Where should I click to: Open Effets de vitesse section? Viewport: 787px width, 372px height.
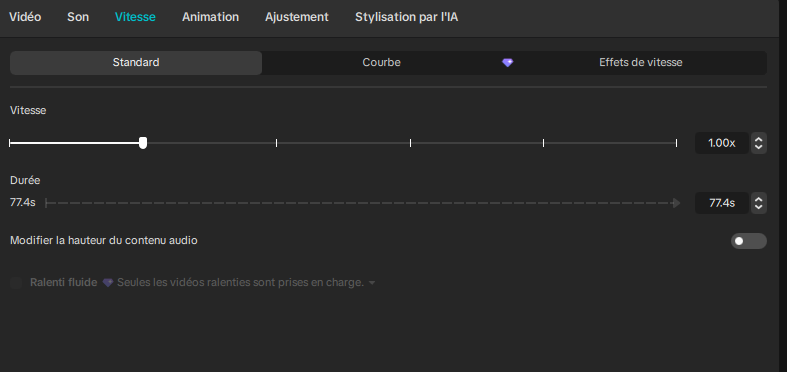tap(640, 63)
